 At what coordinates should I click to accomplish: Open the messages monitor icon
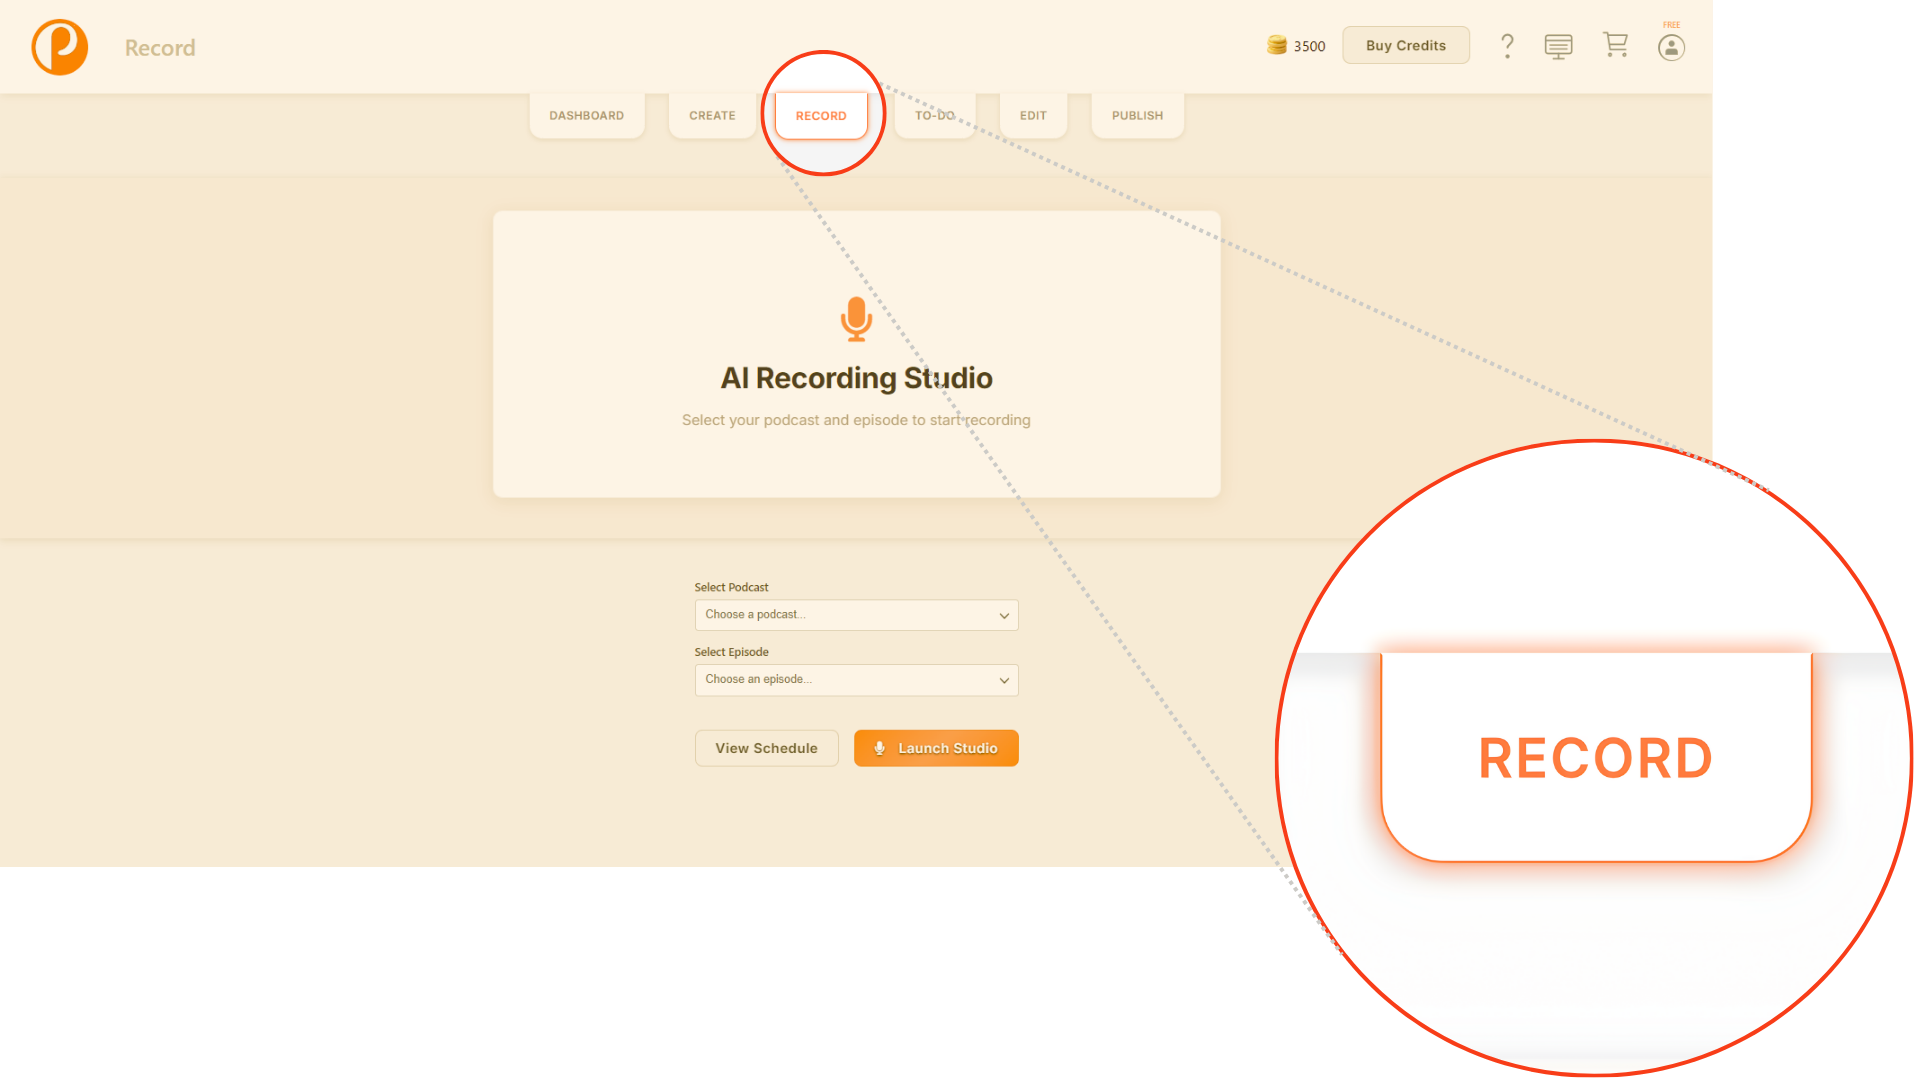tap(1558, 46)
